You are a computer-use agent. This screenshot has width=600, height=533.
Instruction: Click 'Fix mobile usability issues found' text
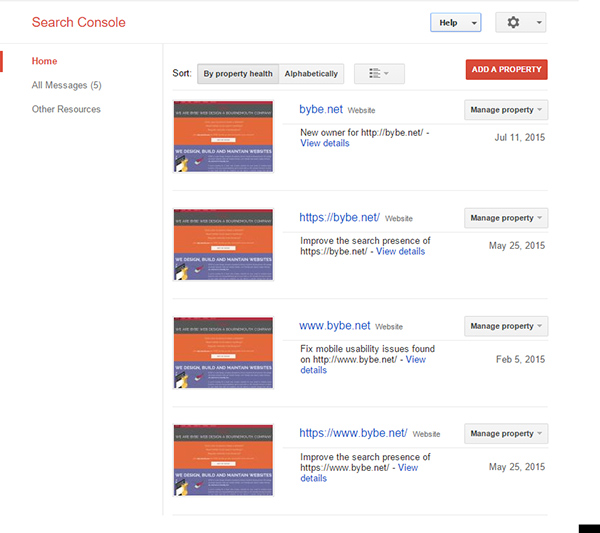(367, 349)
